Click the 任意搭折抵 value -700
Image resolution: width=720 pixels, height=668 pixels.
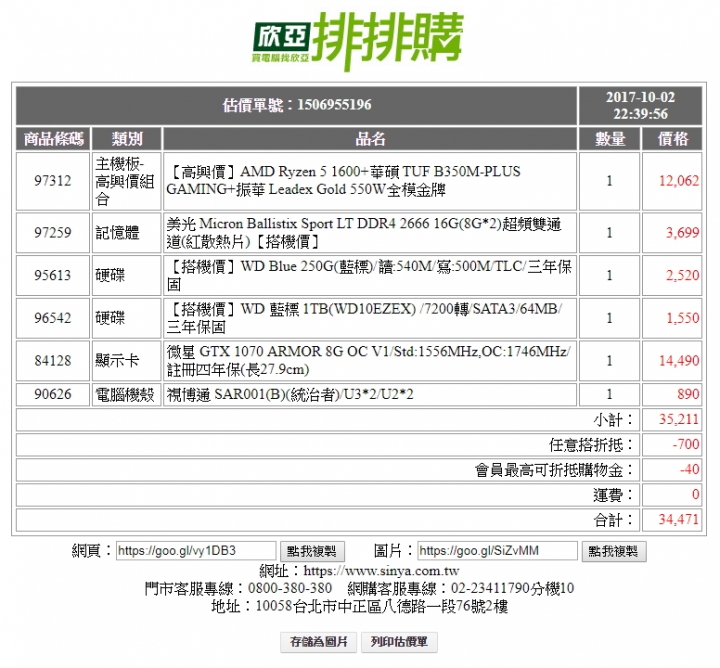click(x=686, y=445)
